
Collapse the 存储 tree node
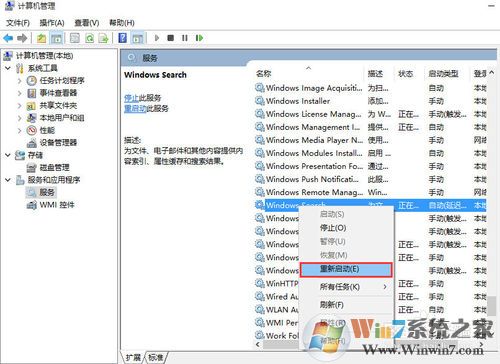(x=8, y=155)
